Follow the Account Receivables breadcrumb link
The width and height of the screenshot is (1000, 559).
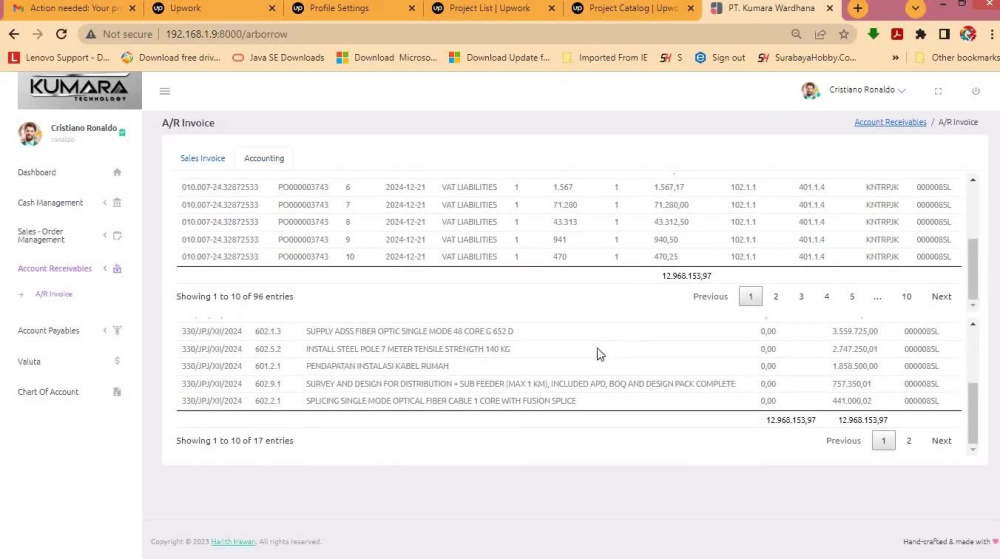[890, 122]
